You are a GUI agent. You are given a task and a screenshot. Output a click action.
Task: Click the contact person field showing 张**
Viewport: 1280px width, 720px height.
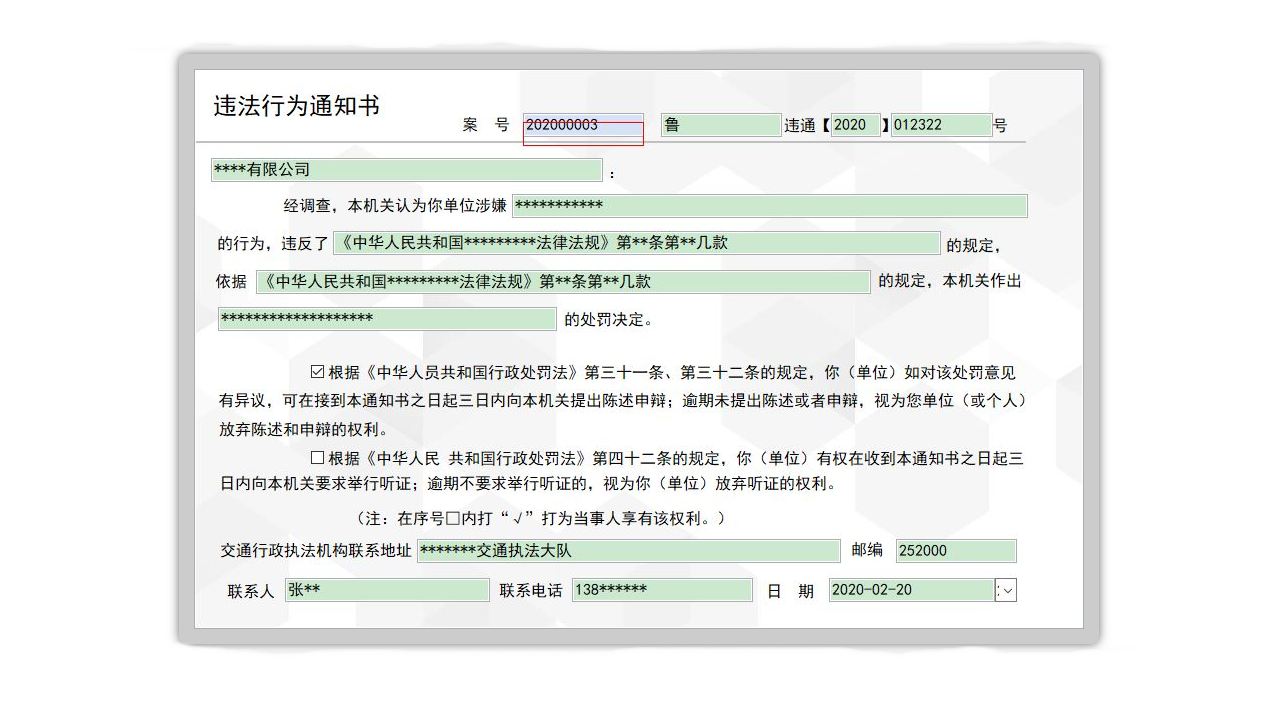pos(386,590)
